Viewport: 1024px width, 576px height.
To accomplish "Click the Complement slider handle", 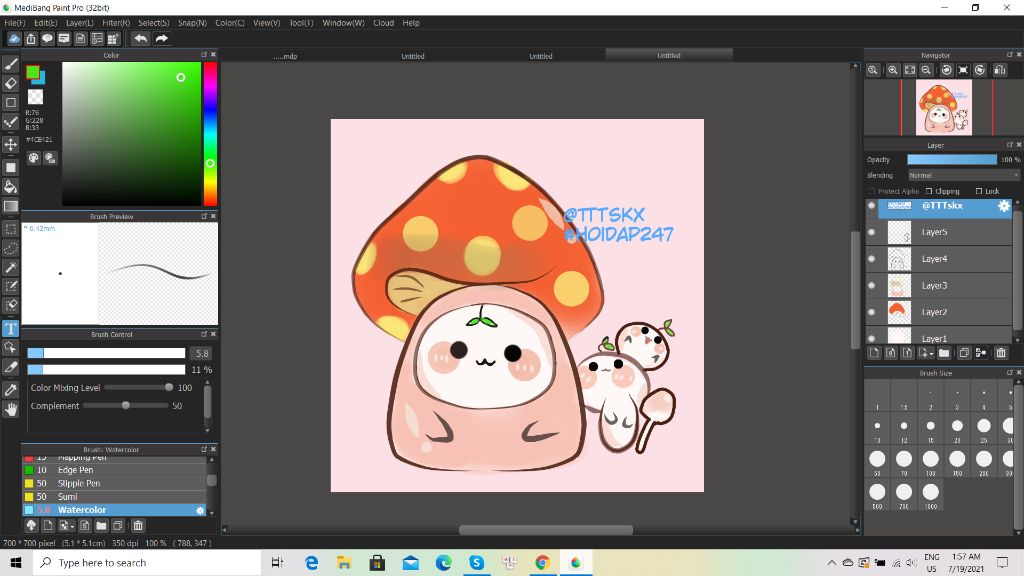I will [x=126, y=406].
